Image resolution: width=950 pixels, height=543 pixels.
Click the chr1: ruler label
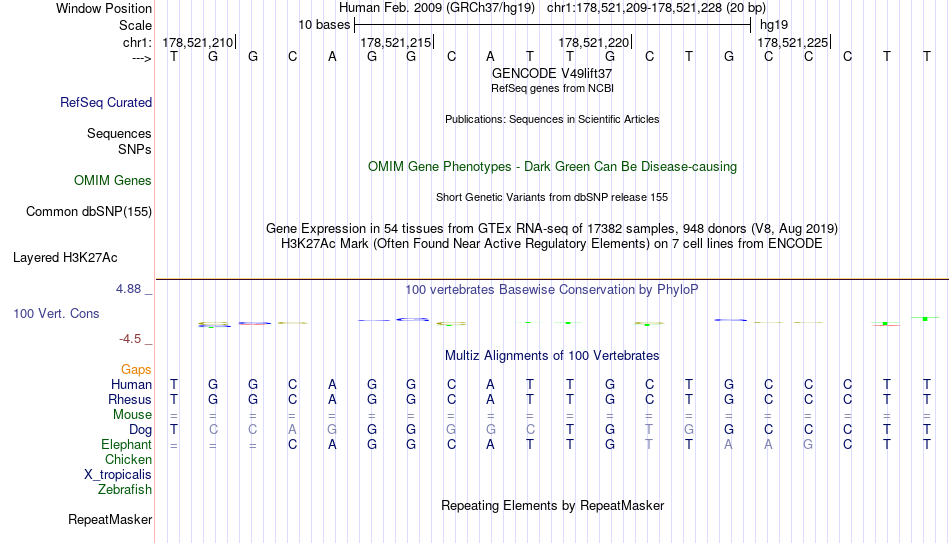pyautogui.click(x=138, y=42)
